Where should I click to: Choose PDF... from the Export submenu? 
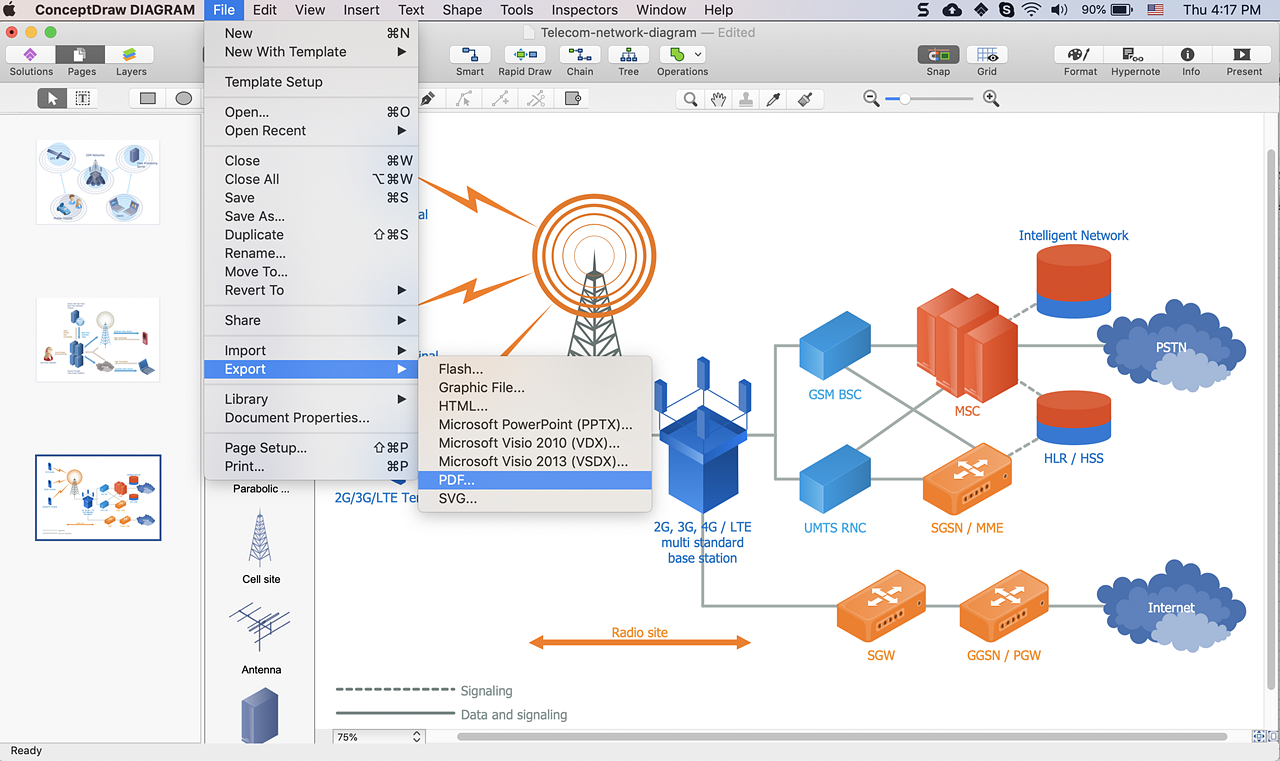coord(457,480)
